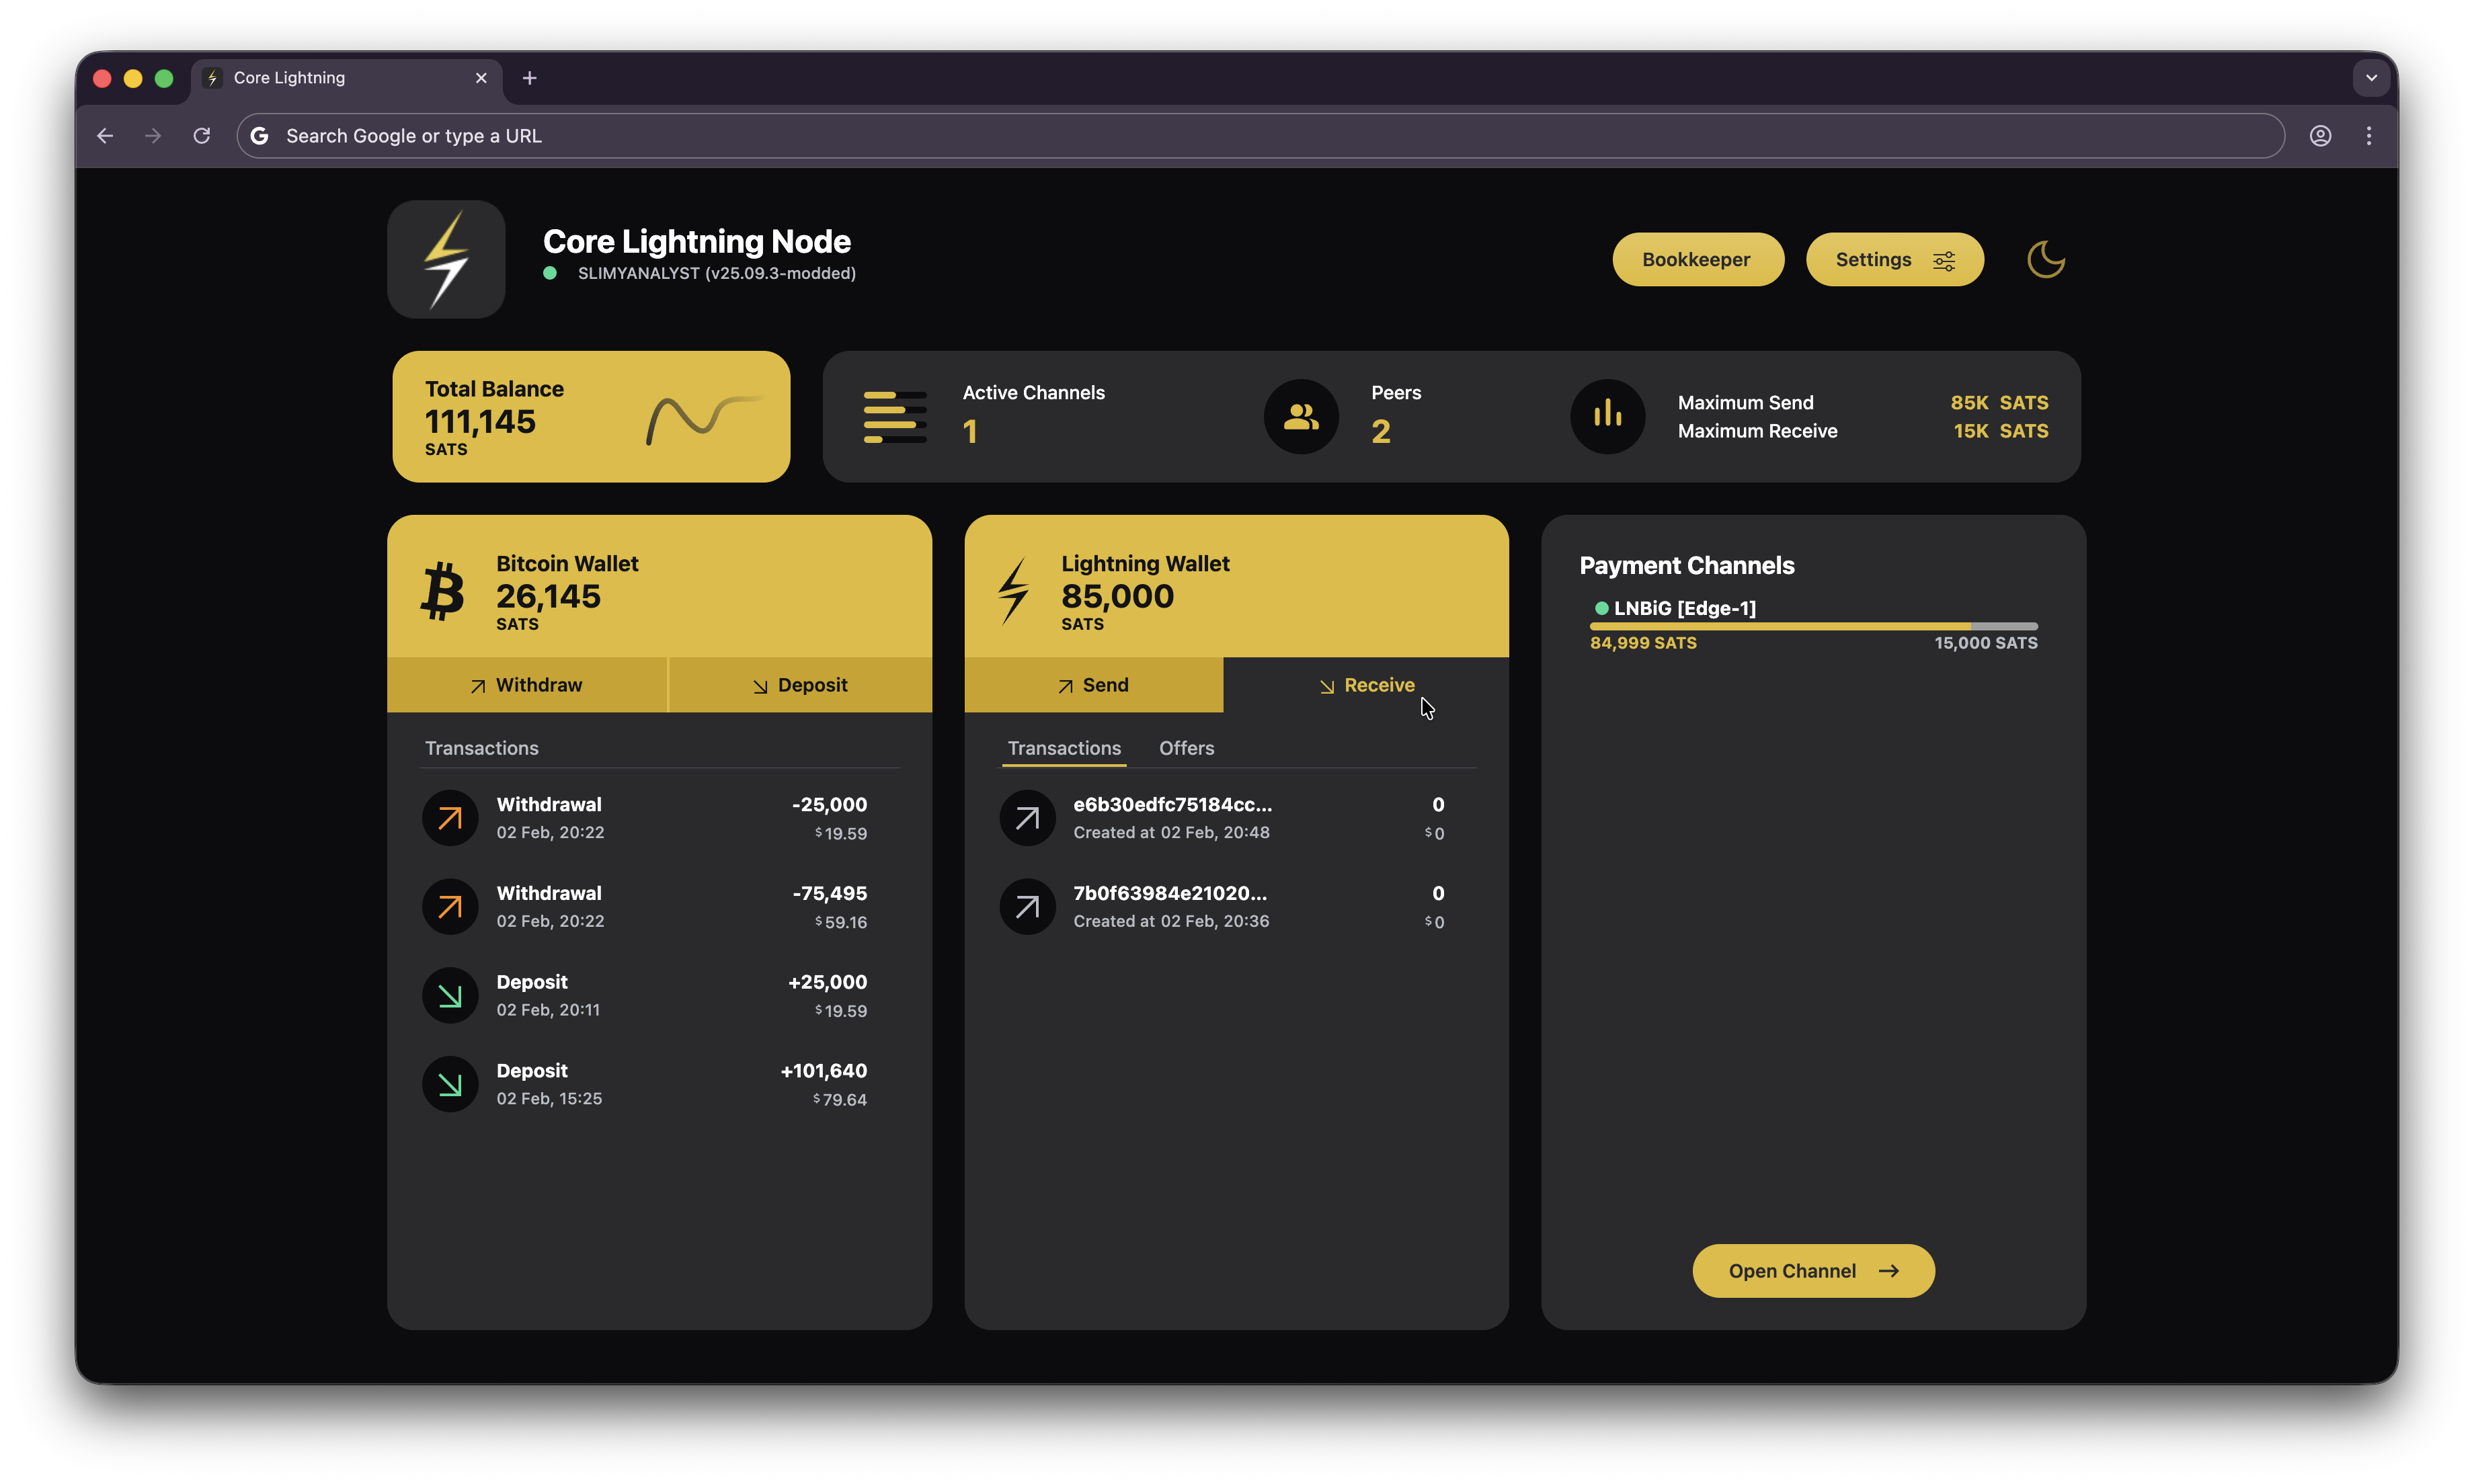Click the browser URL search field

coord(1260,136)
